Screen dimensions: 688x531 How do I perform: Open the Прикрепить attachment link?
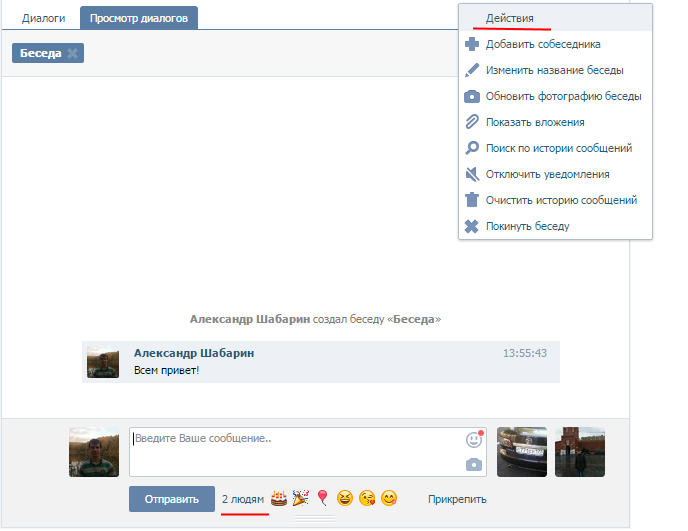pyautogui.click(x=457, y=499)
